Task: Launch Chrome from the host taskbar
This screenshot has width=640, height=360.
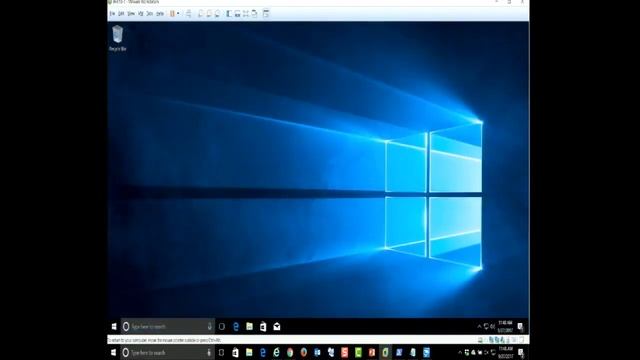Action: point(290,353)
